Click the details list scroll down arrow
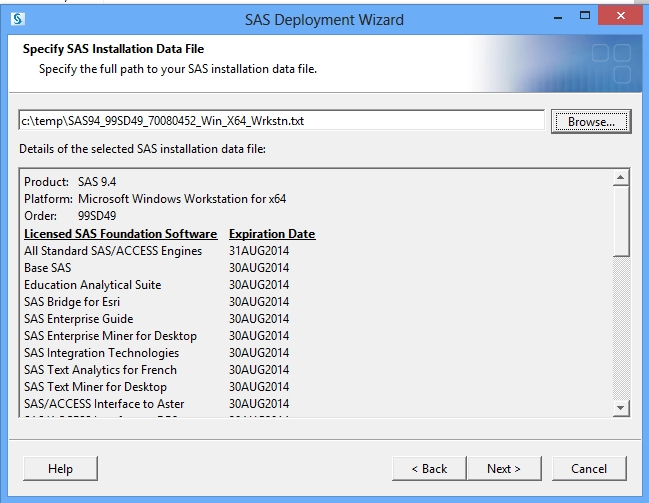The width and height of the screenshot is (649, 503). [x=620, y=408]
